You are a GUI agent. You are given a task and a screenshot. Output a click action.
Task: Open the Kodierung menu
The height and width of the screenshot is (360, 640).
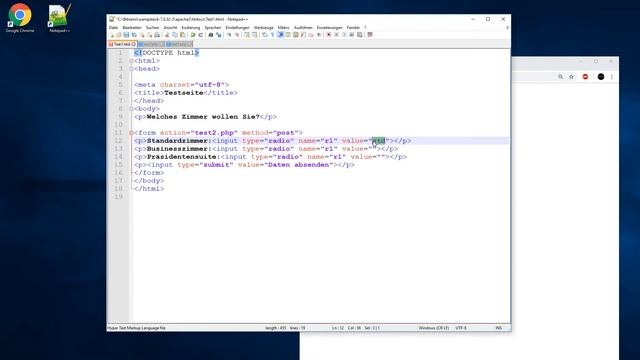[x=191, y=28]
